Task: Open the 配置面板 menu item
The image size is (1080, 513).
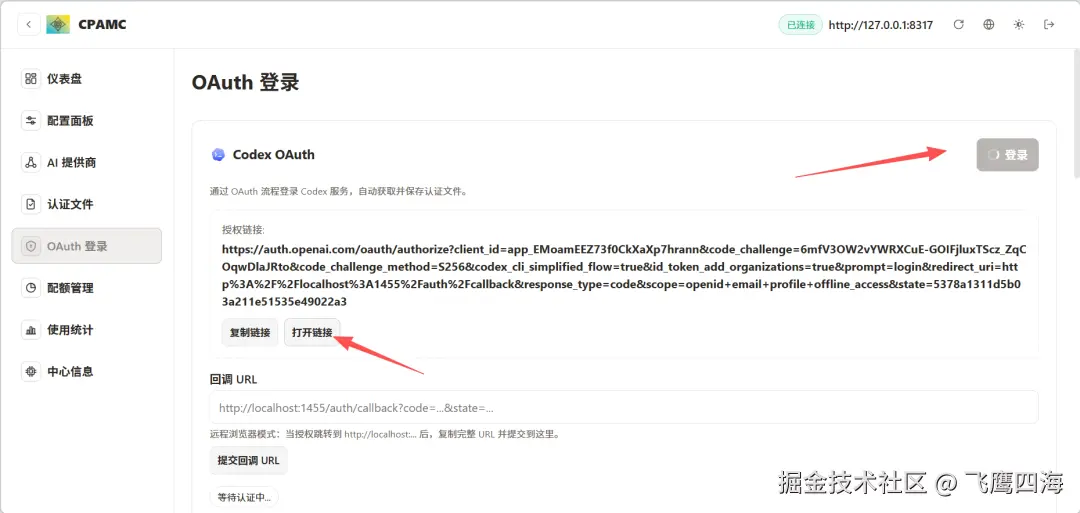Action: point(87,121)
